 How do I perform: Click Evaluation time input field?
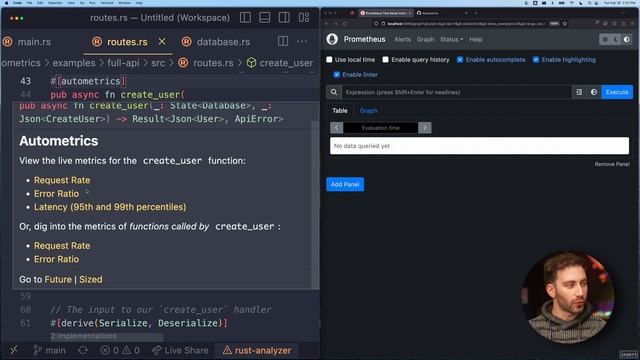pyautogui.click(x=380, y=128)
